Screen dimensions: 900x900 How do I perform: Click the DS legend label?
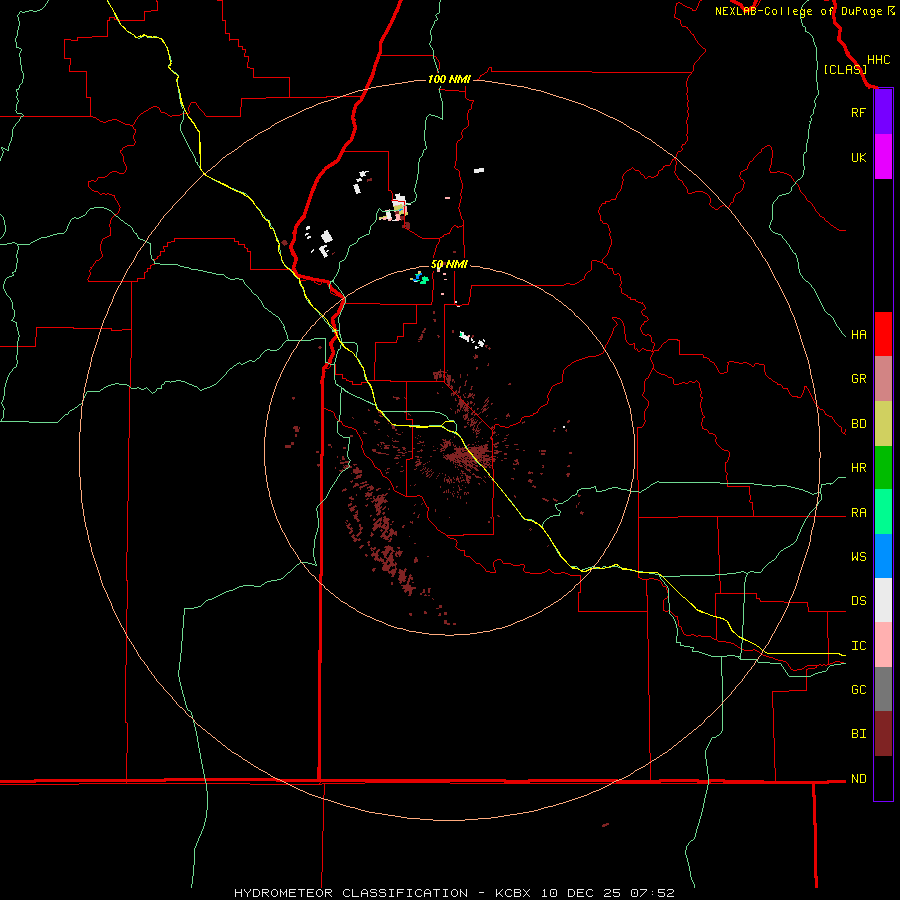tap(858, 600)
